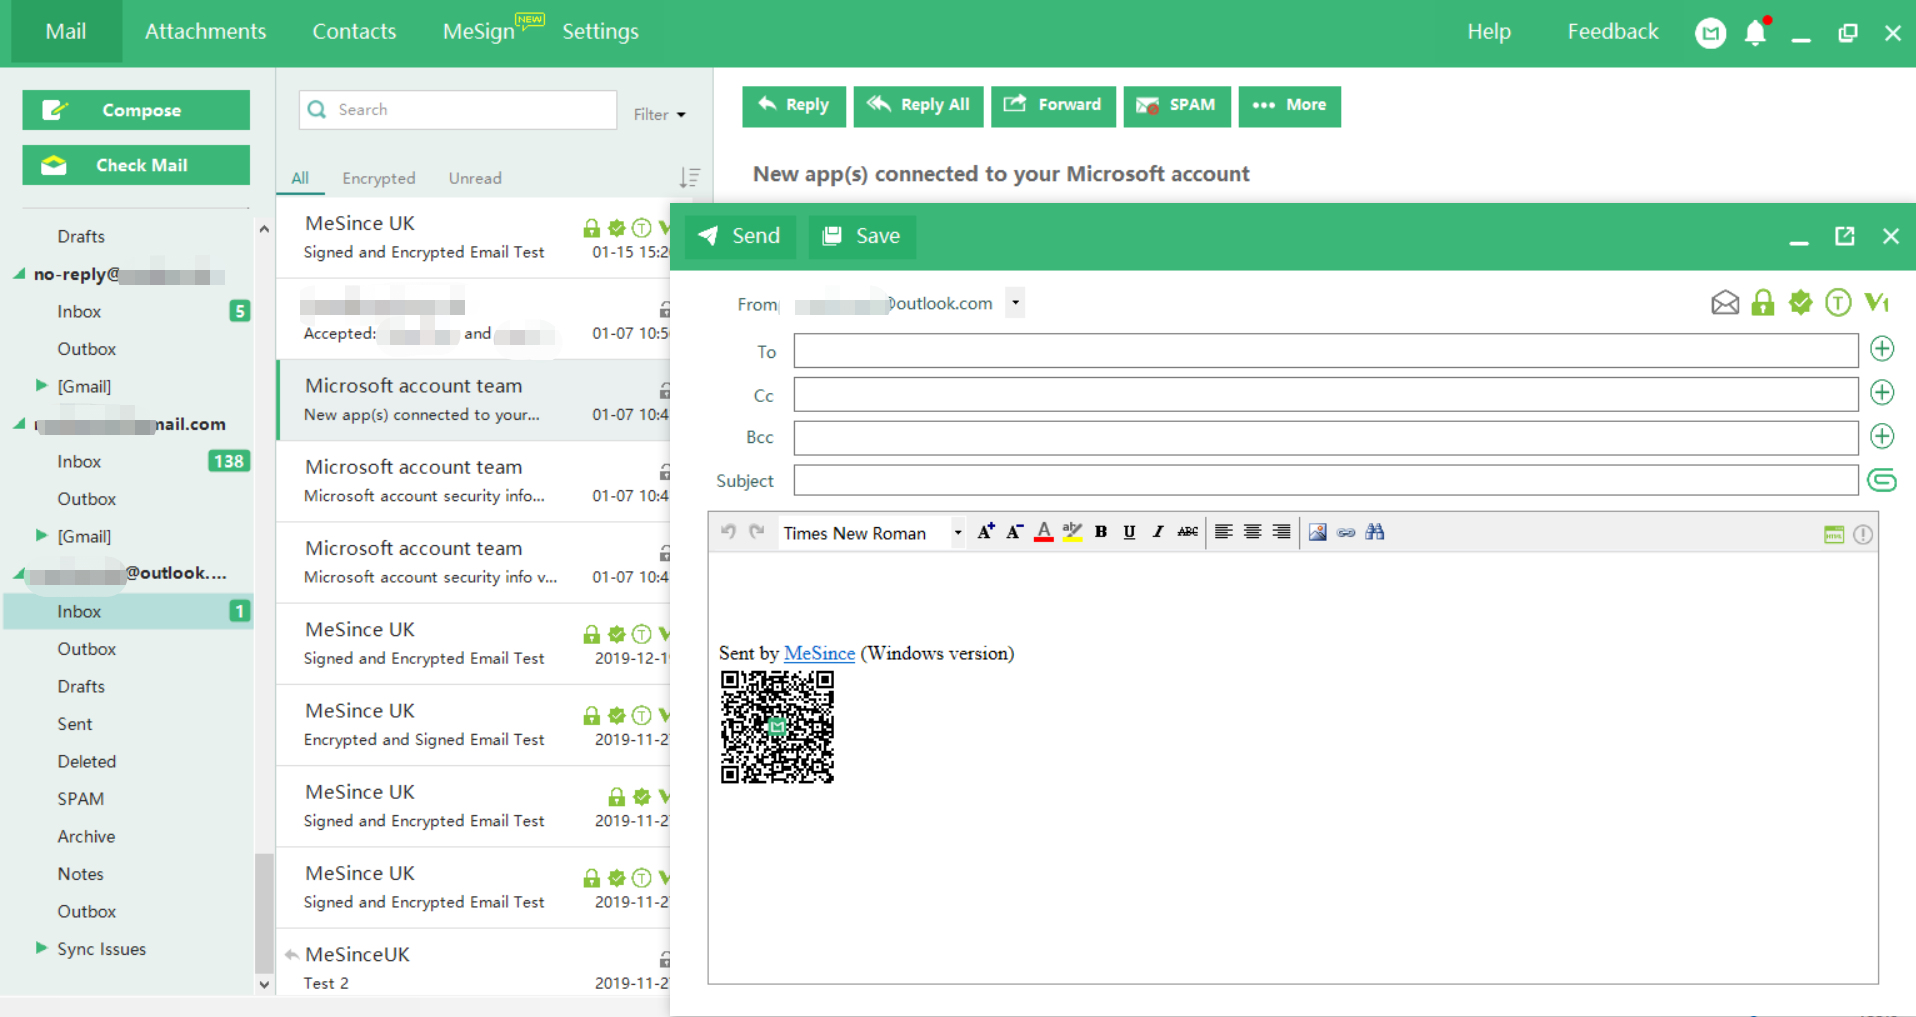Click the increase font size icon
The image size is (1916, 1017).
(x=985, y=532)
